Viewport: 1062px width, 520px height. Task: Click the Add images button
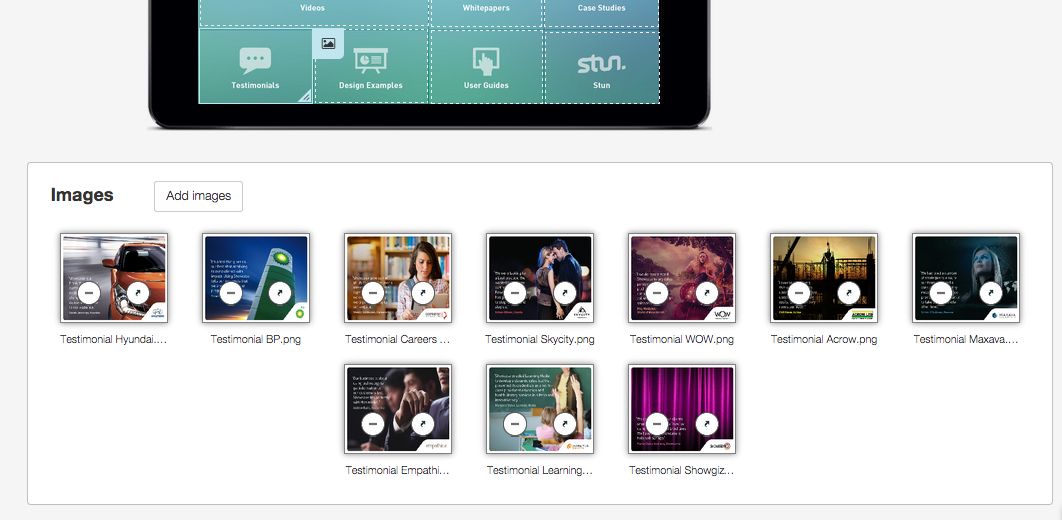[x=198, y=196]
